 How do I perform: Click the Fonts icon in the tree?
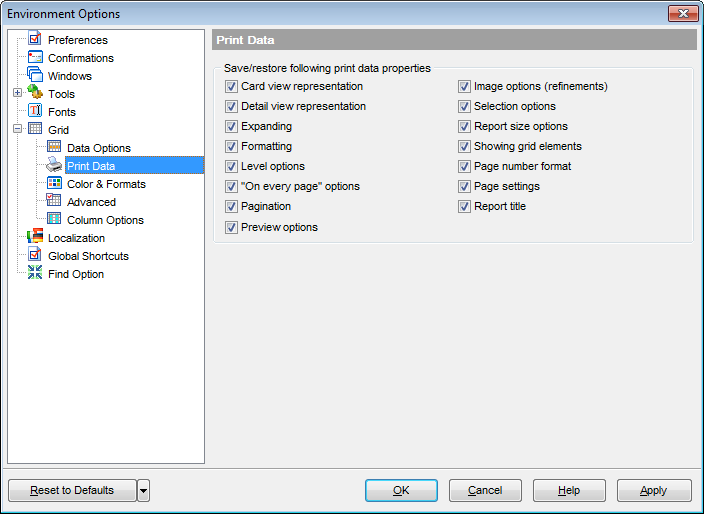pyautogui.click(x=35, y=112)
